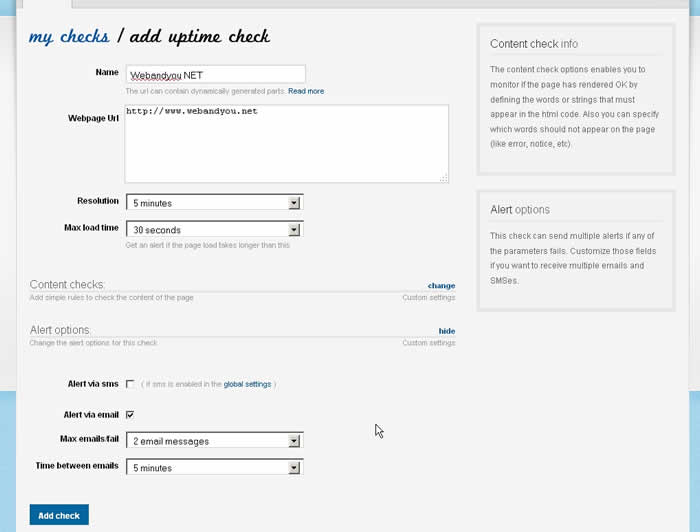
Task: Uncheck the Alert via email checkbox
Action: tap(130, 414)
